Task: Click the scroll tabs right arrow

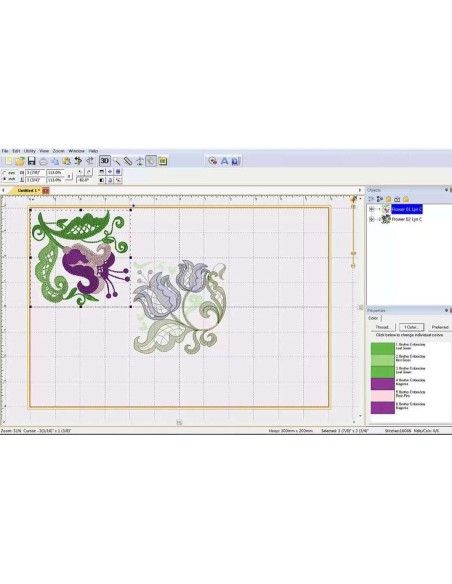Action: pos(360,190)
